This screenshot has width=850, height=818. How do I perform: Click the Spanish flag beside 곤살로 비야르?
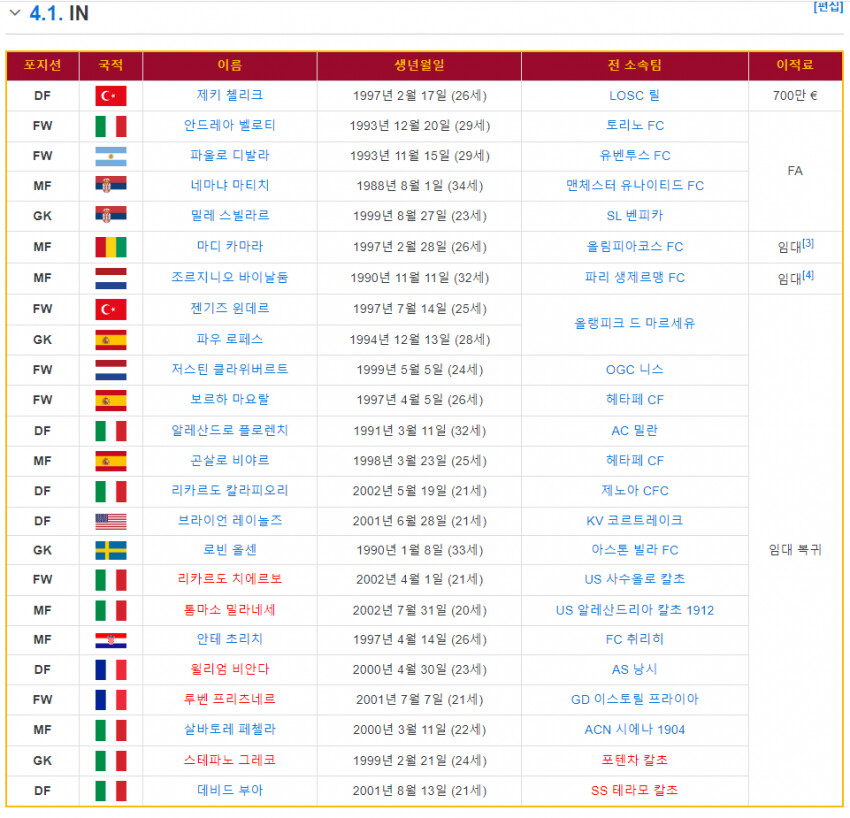pos(111,461)
